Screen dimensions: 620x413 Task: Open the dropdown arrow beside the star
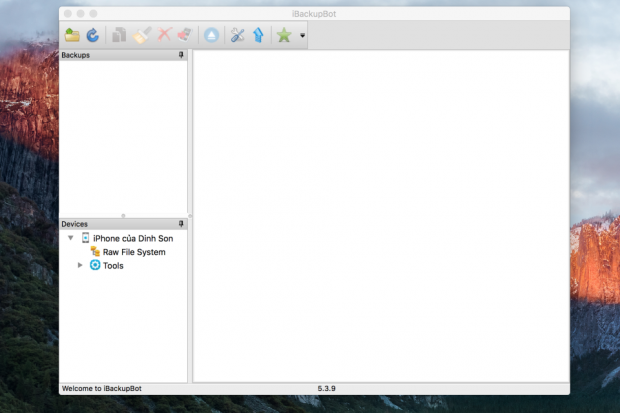[x=302, y=36]
